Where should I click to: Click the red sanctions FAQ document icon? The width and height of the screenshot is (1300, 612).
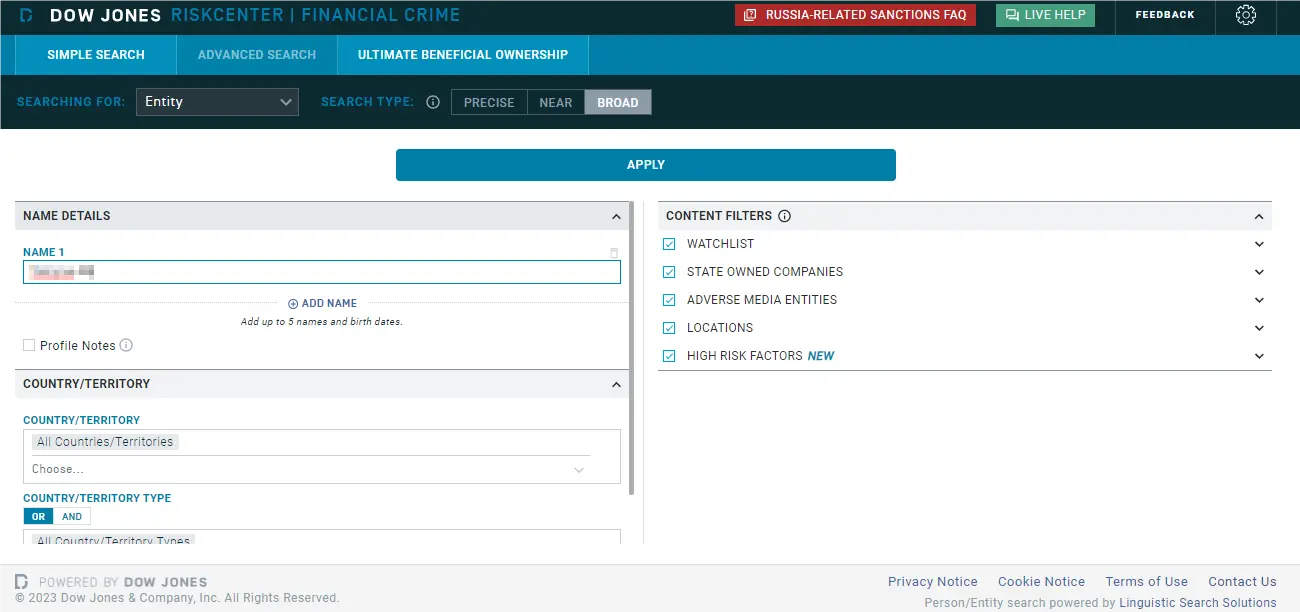(x=751, y=15)
